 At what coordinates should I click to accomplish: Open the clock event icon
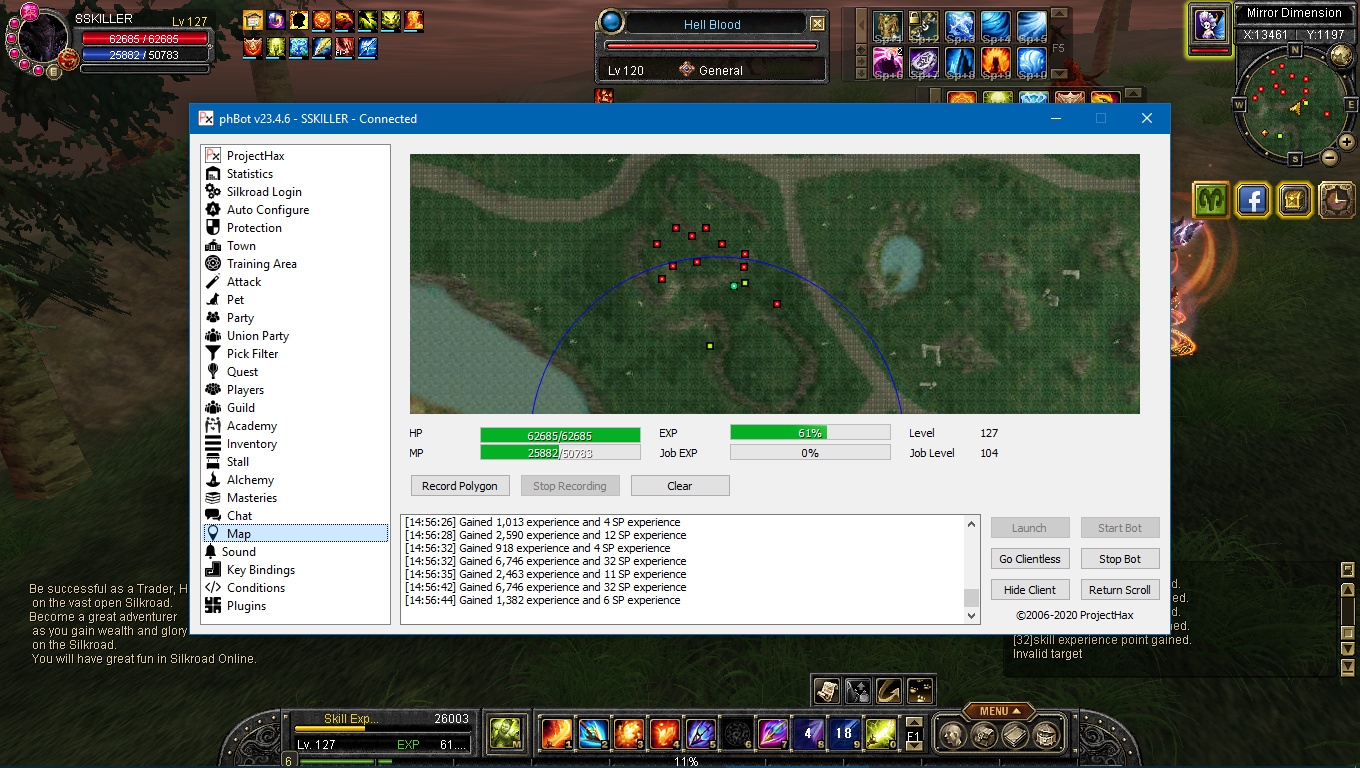(x=1337, y=200)
